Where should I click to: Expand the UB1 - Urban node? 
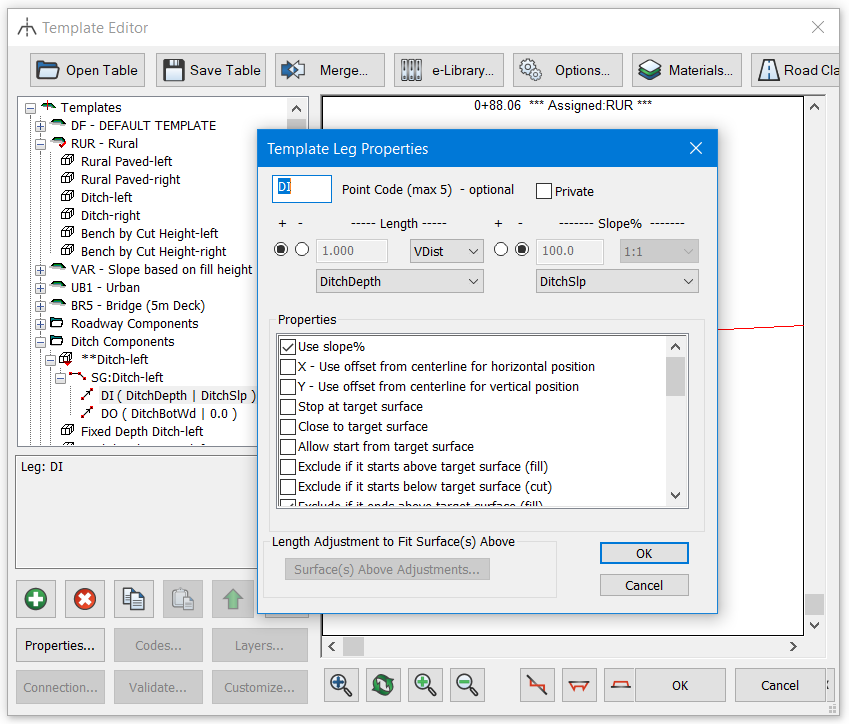(40, 288)
